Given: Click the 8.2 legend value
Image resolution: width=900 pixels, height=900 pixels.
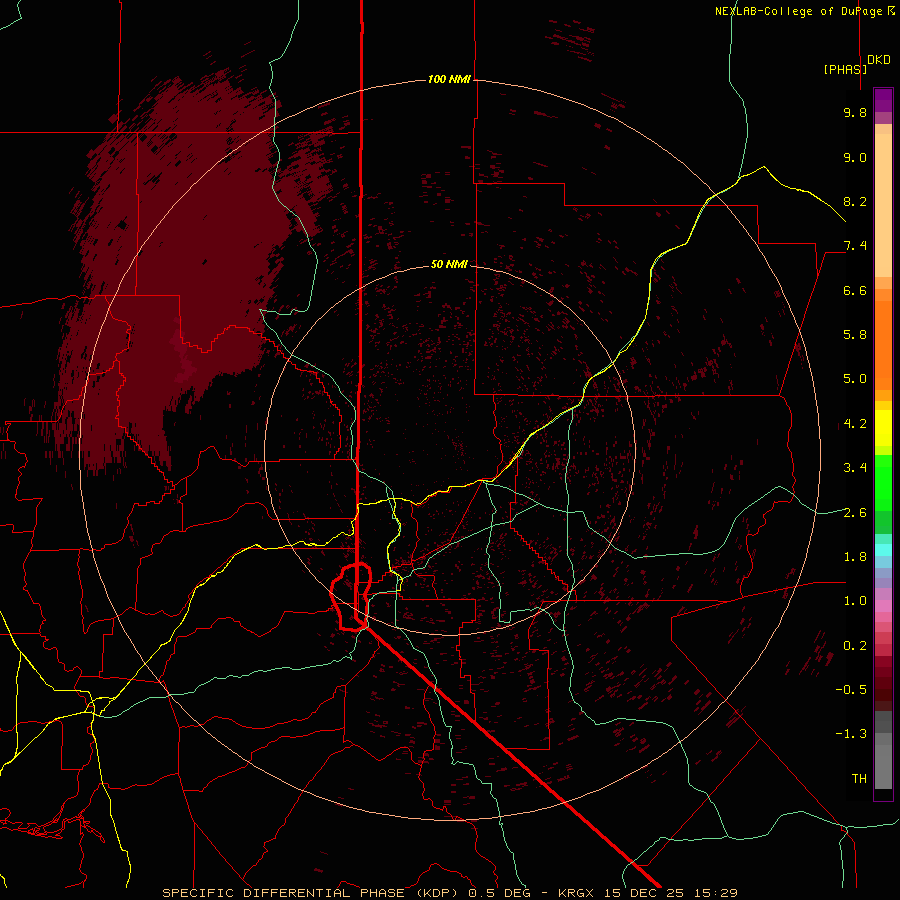Looking at the screenshot, I should click(x=855, y=201).
